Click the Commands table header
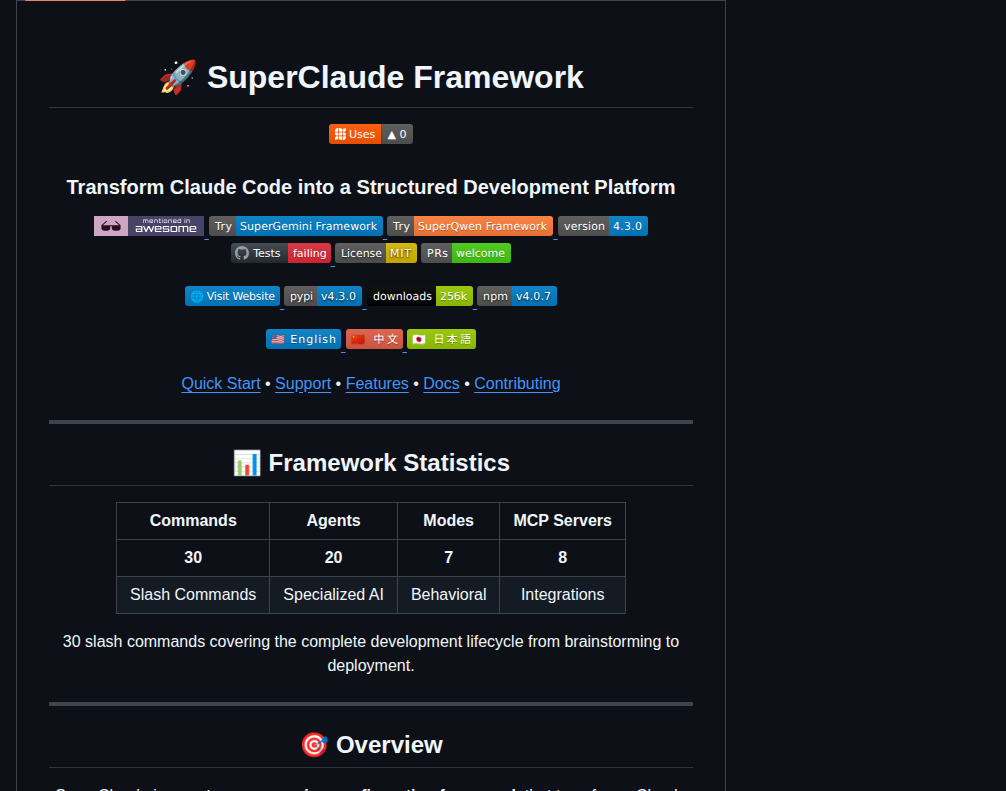The image size is (1006, 791). point(193,520)
